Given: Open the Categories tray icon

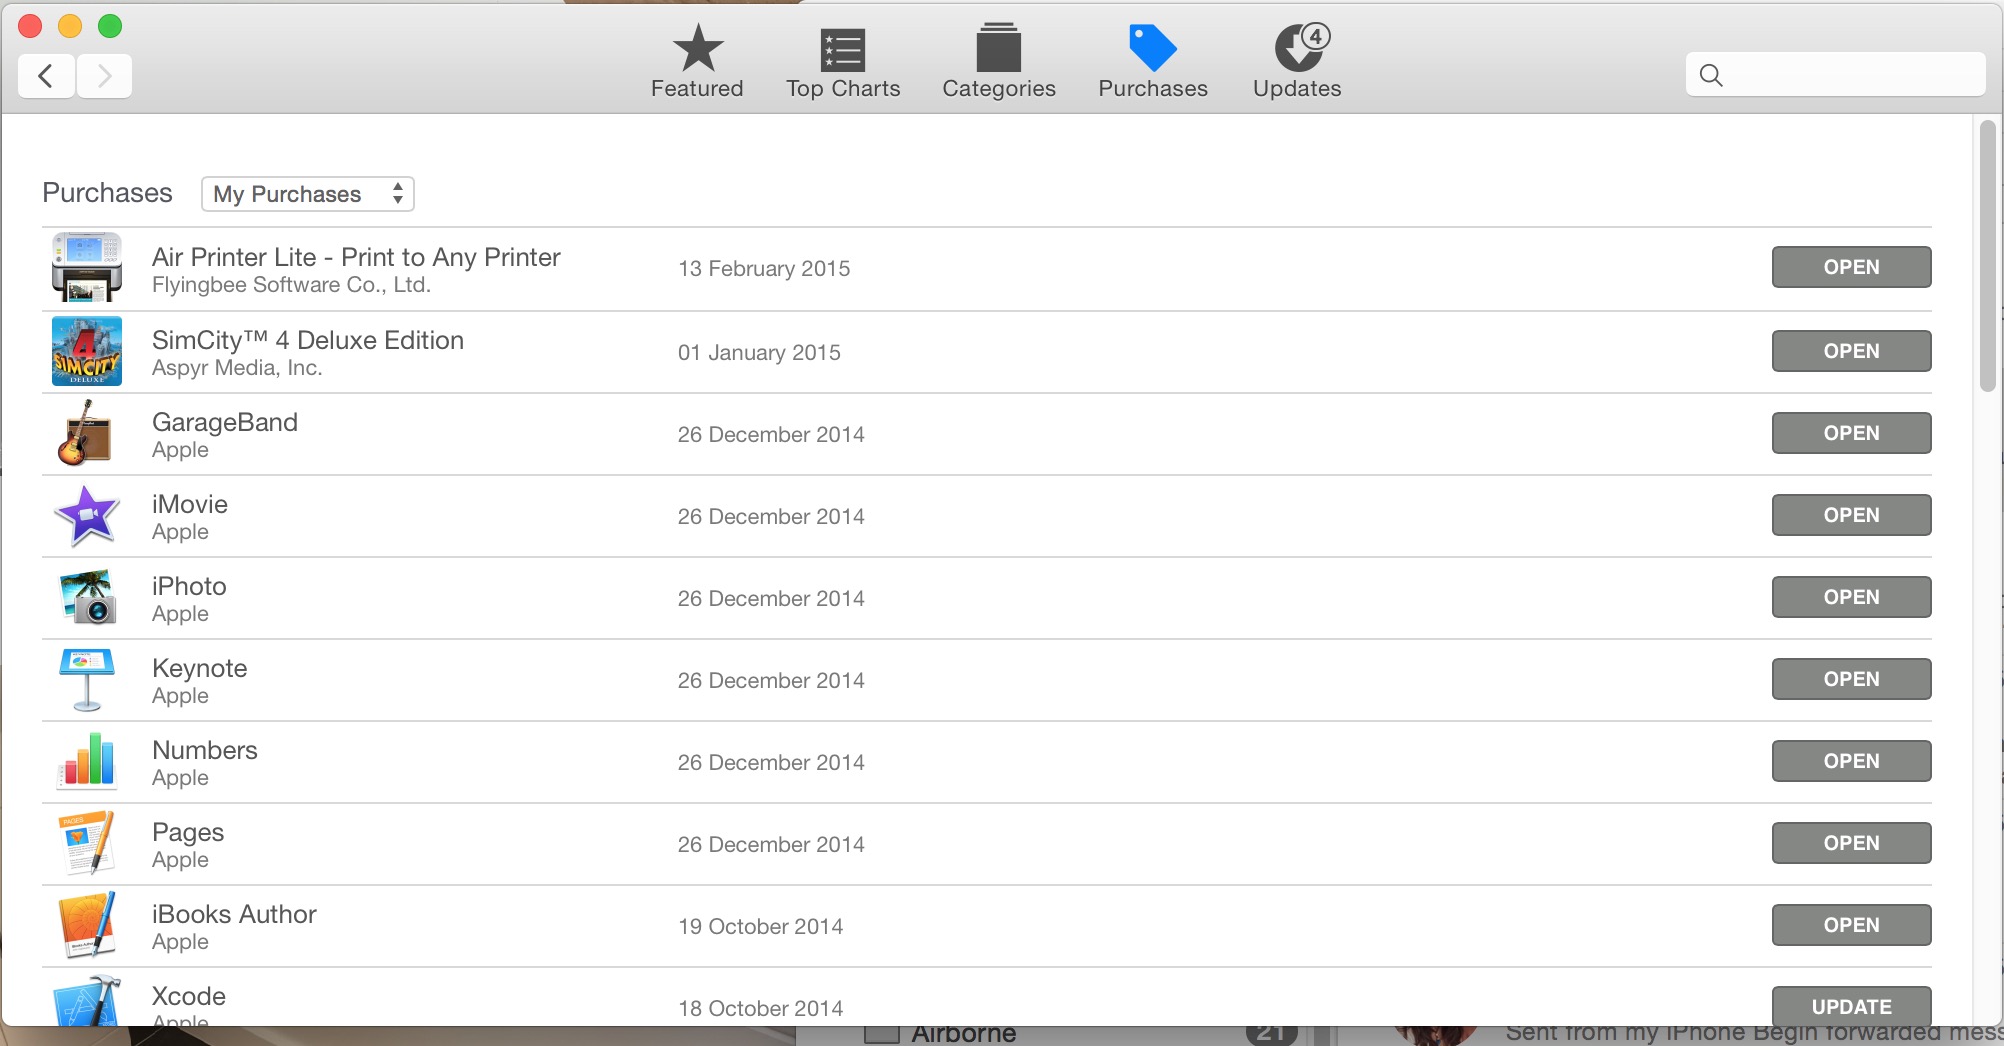Looking at the screenshot, I should pyautogui.click(x=998, y=47).
